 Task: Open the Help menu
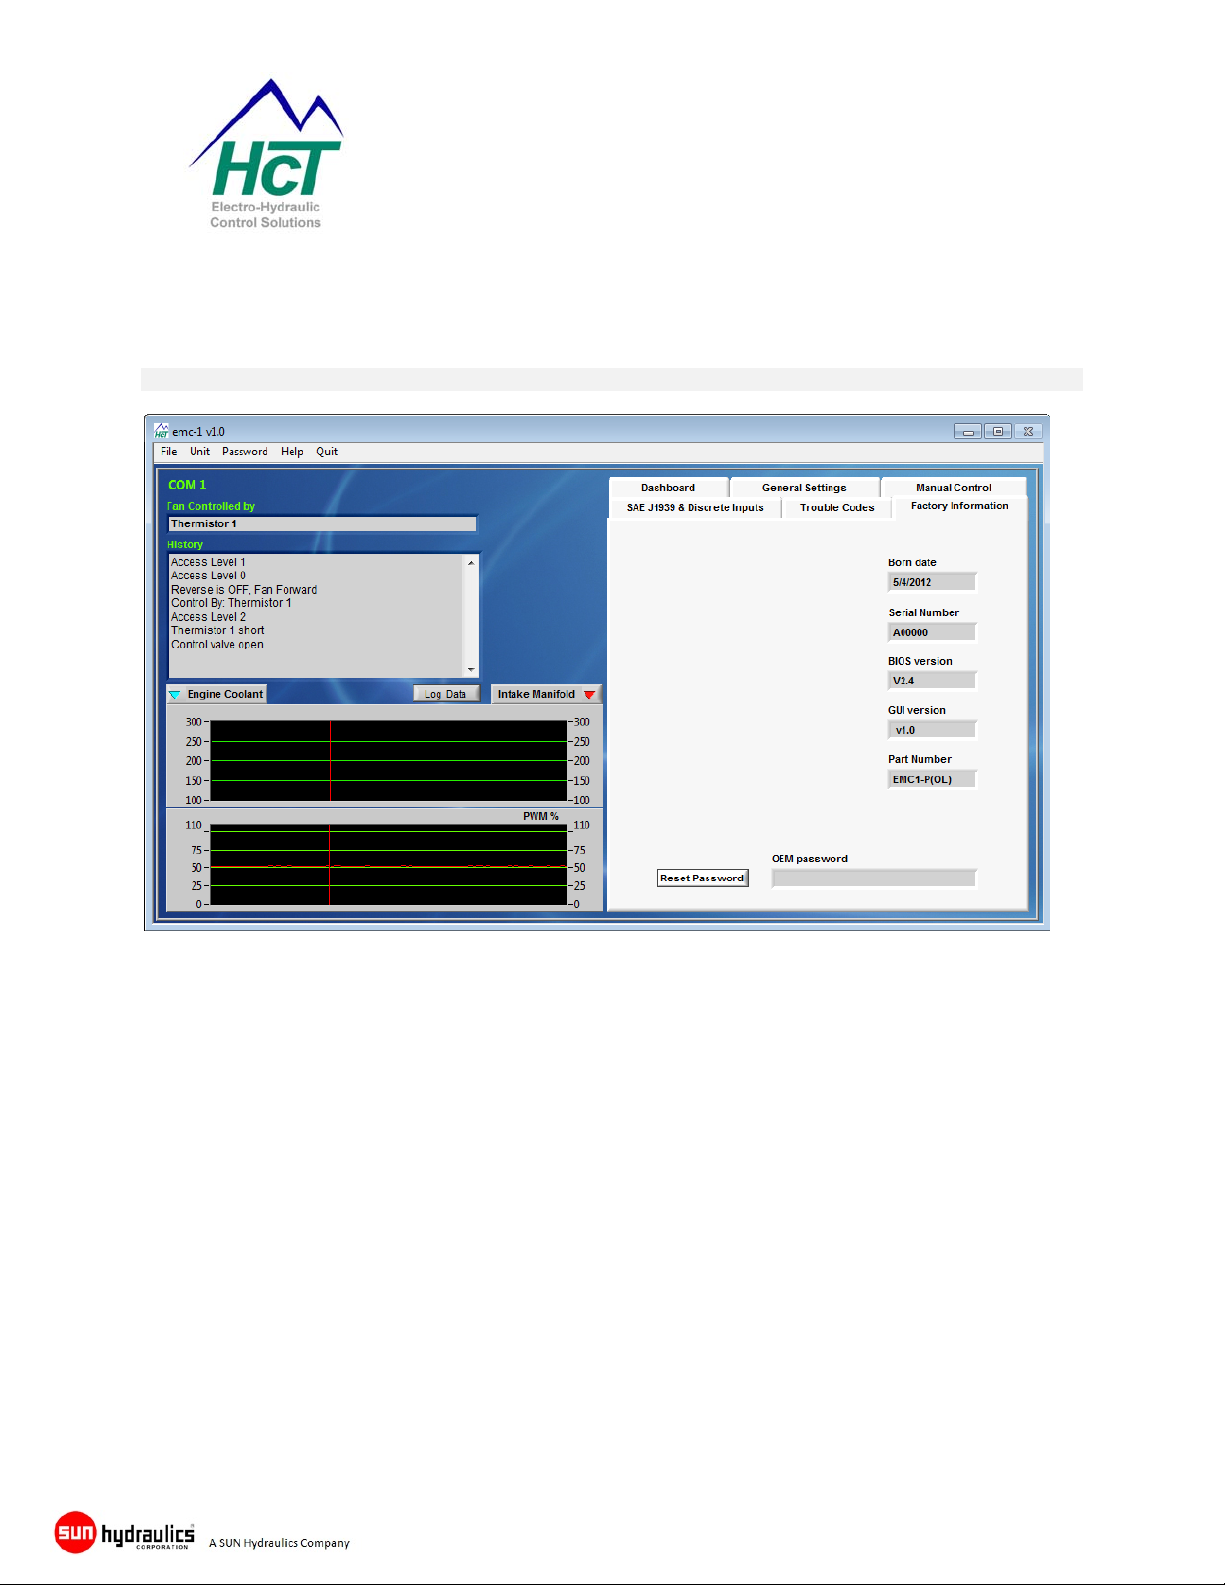[x=292, y=452]
